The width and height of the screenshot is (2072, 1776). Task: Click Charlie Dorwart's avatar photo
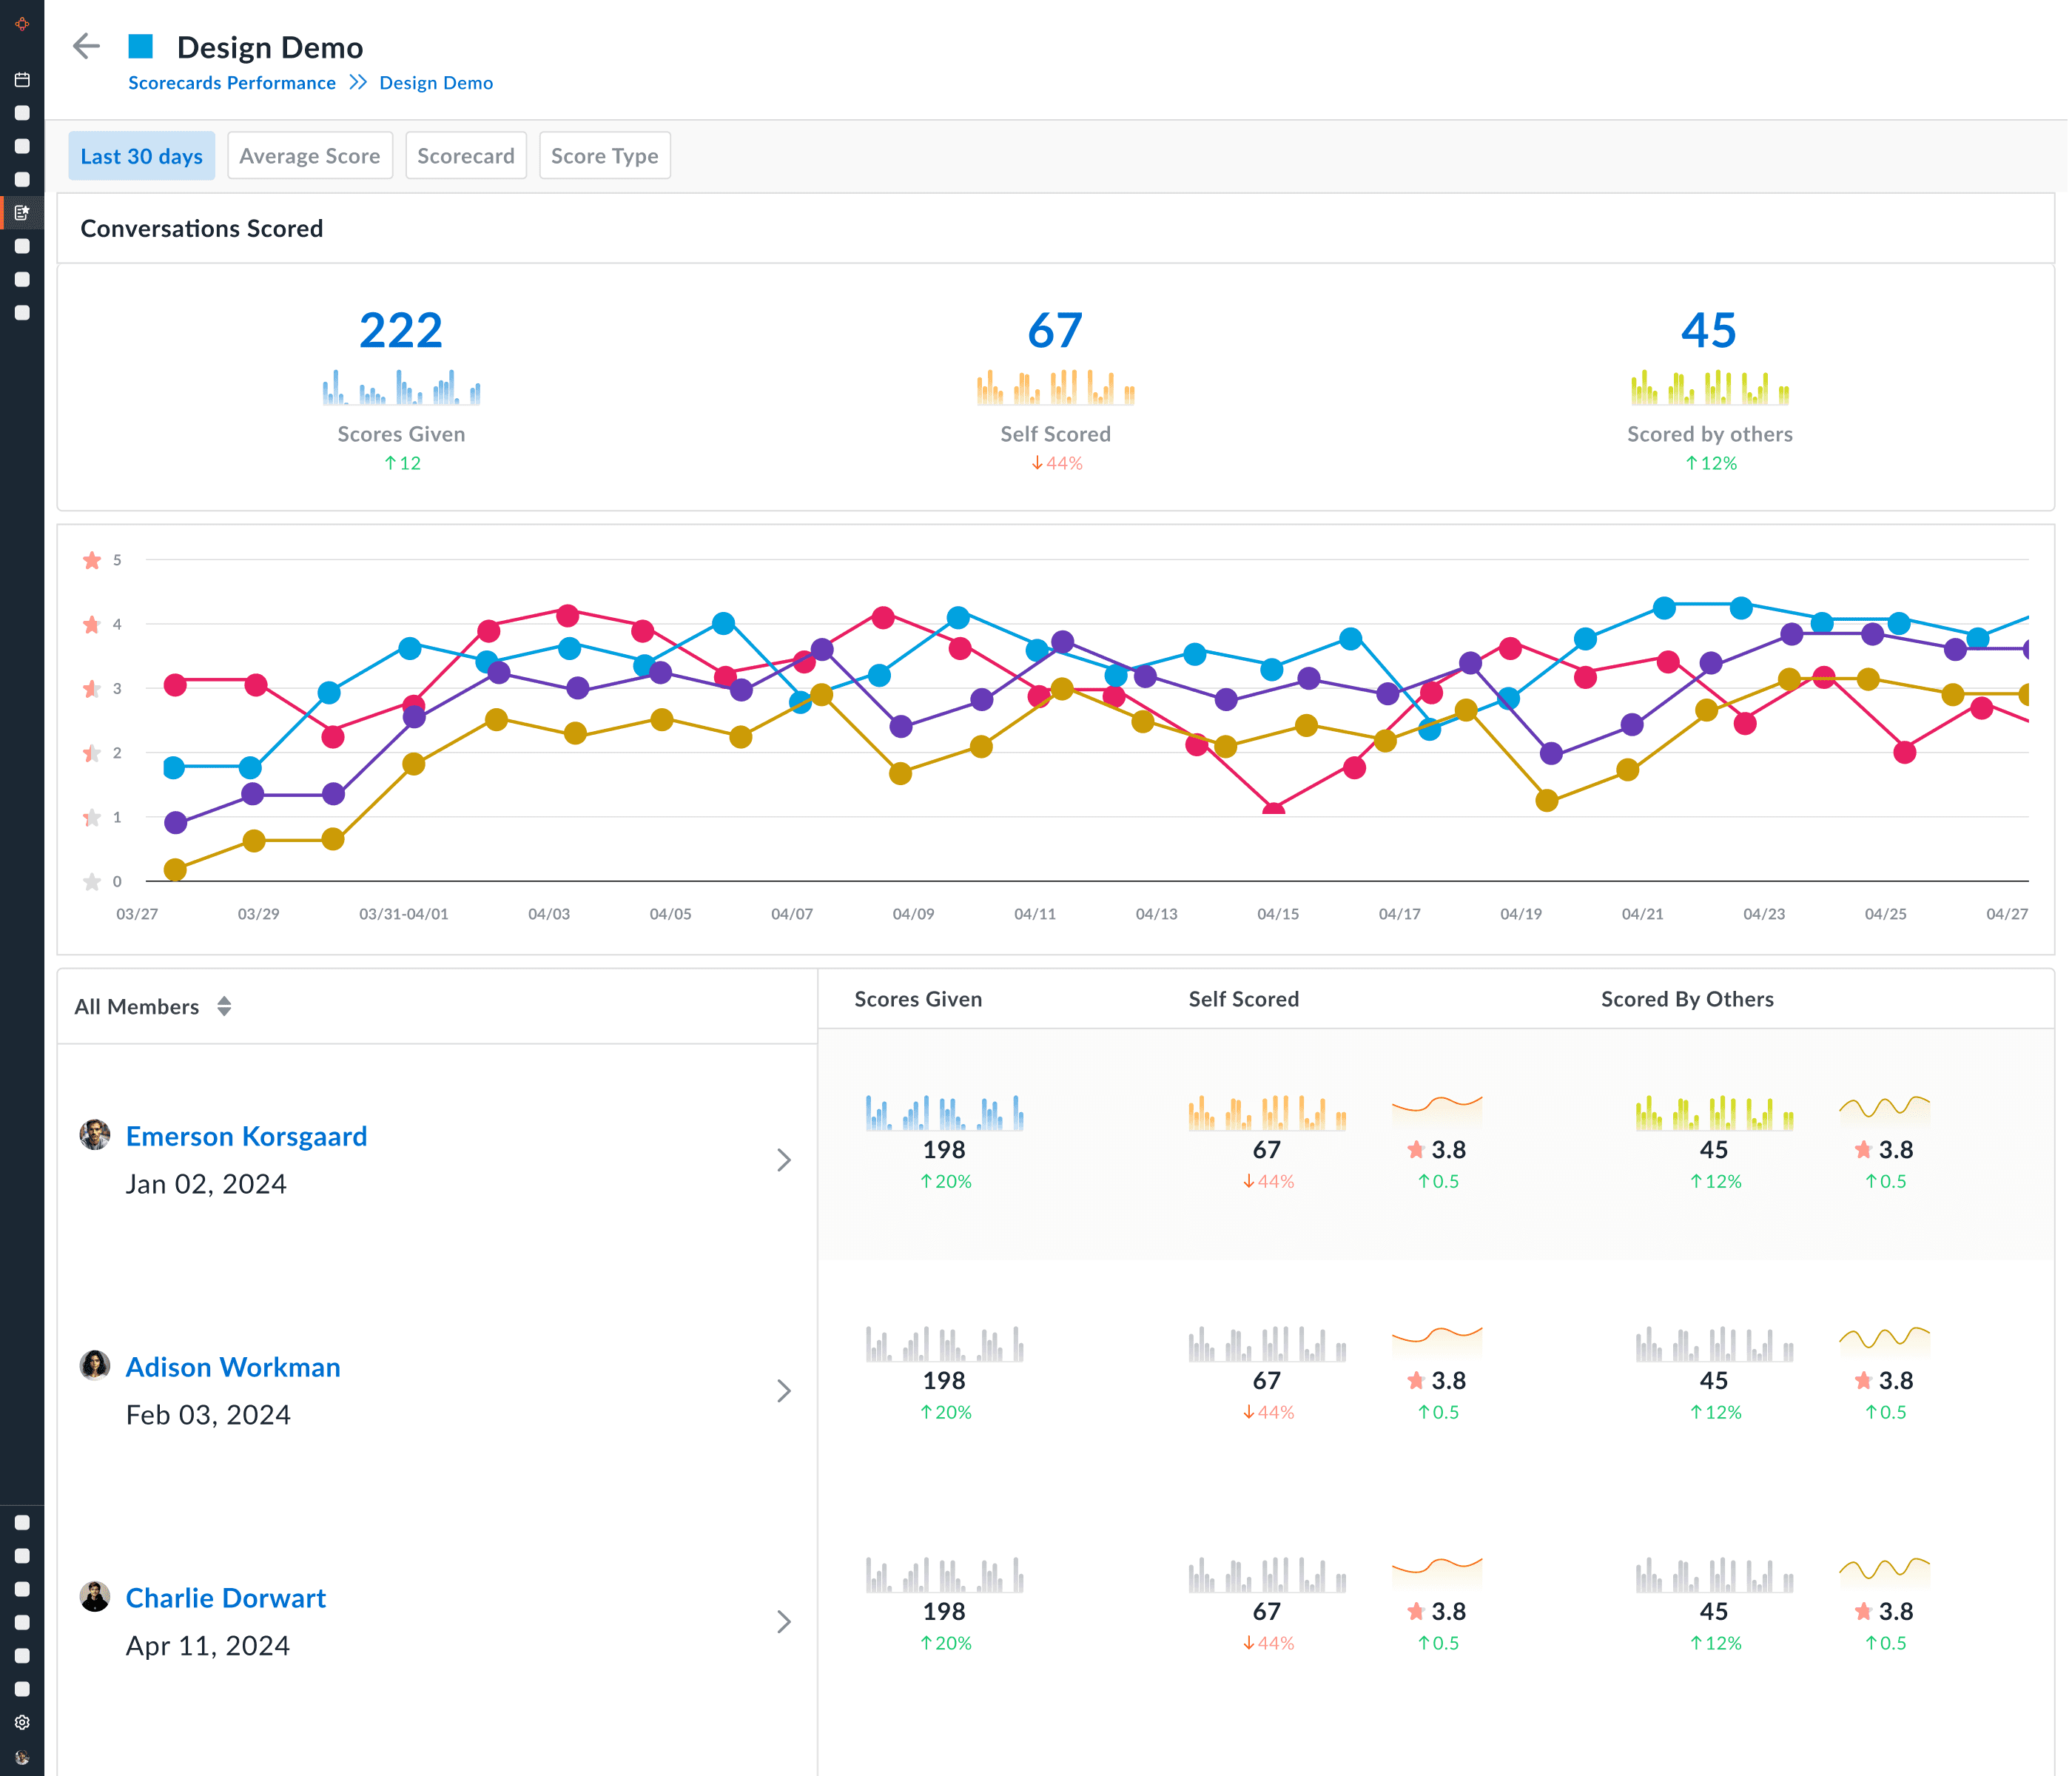coord(95,1597)
